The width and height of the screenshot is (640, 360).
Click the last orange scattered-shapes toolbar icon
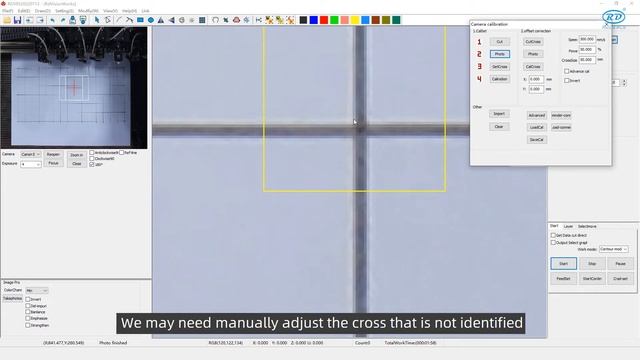pos(290,20)
